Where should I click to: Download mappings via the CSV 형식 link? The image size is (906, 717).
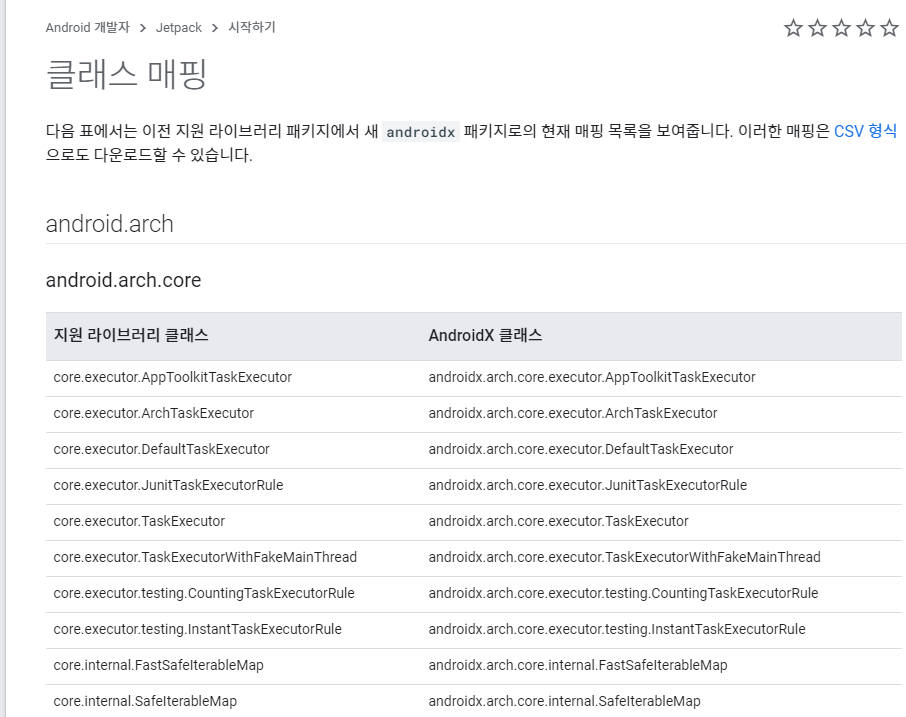pyautogui.click(x=865, y=131)
